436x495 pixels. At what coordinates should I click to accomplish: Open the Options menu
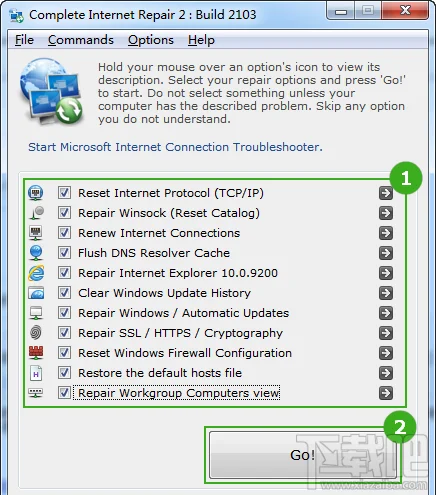(151, 40)
